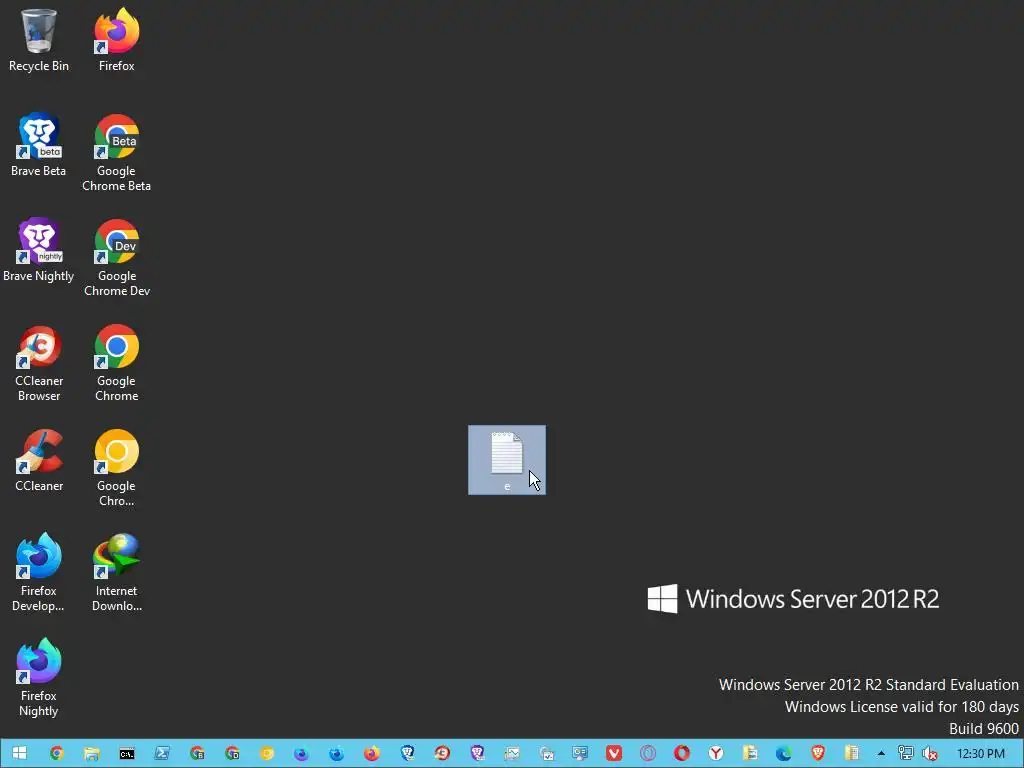Image resolution: width=1024 pixels, height=768 pixels.
Task: Select the CCleaner Browser desktop shortcut
Action: pyautogui.click(x=39, y=362)
